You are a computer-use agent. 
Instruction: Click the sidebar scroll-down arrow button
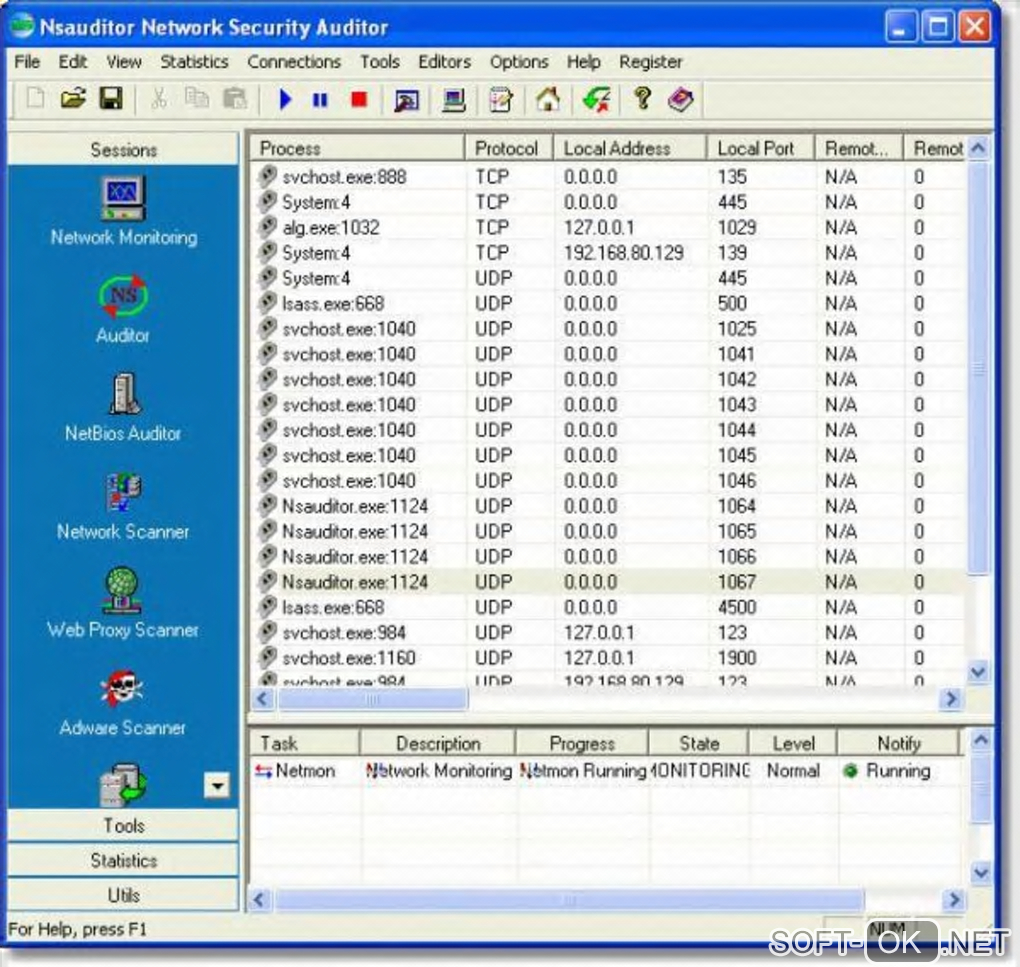tap(217, 786)
